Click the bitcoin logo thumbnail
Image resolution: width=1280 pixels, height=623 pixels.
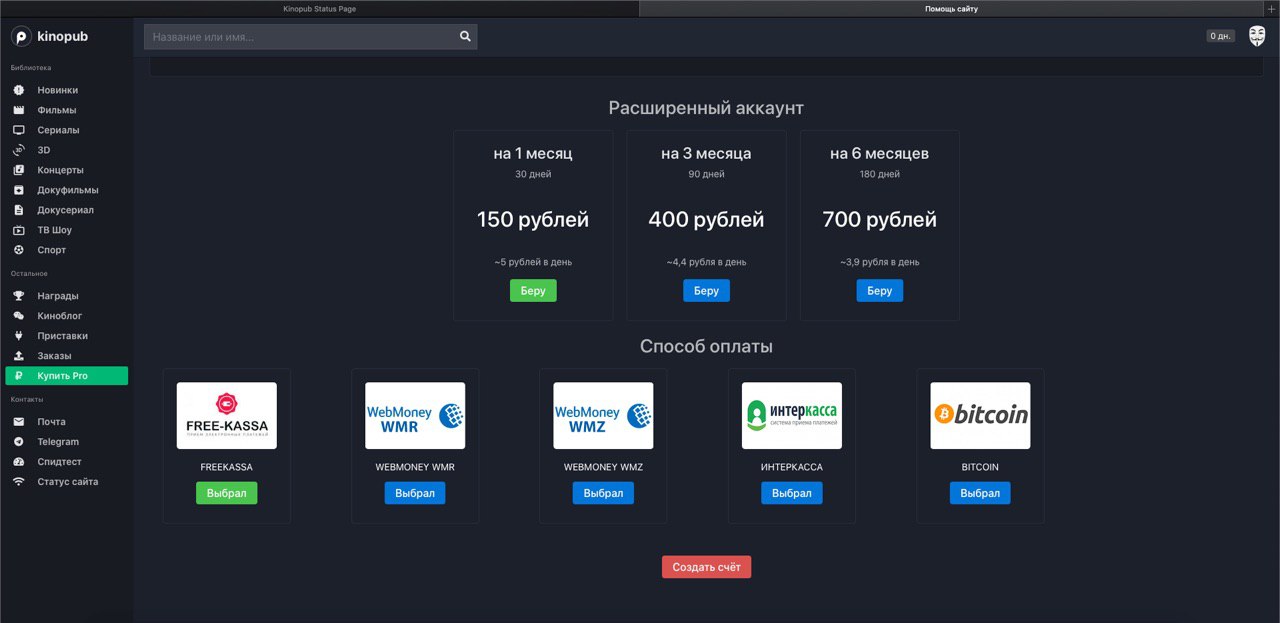click(980, 415)
